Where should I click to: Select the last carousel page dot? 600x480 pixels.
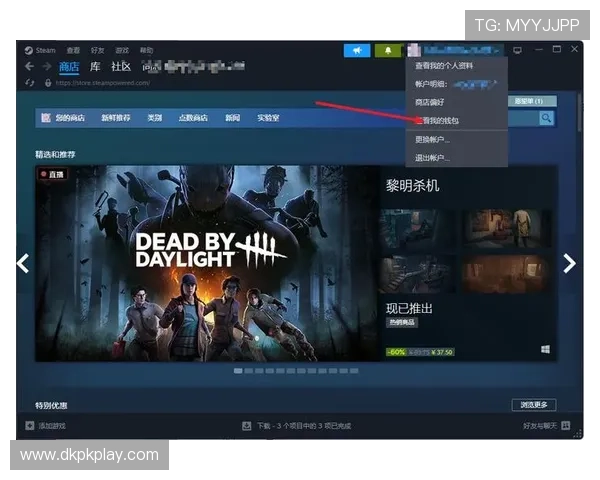click(x=354, y=371)
